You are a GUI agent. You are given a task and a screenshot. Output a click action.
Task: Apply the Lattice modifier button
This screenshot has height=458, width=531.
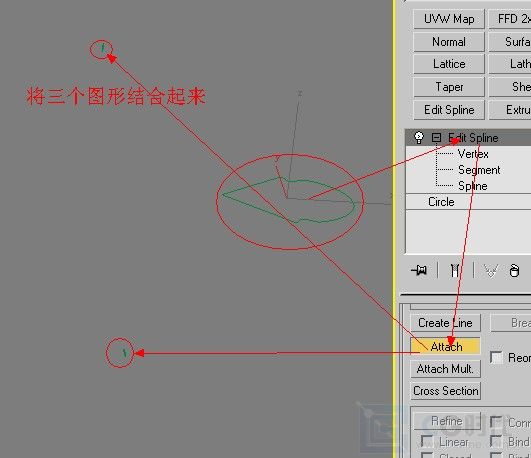tap(449, 64)
